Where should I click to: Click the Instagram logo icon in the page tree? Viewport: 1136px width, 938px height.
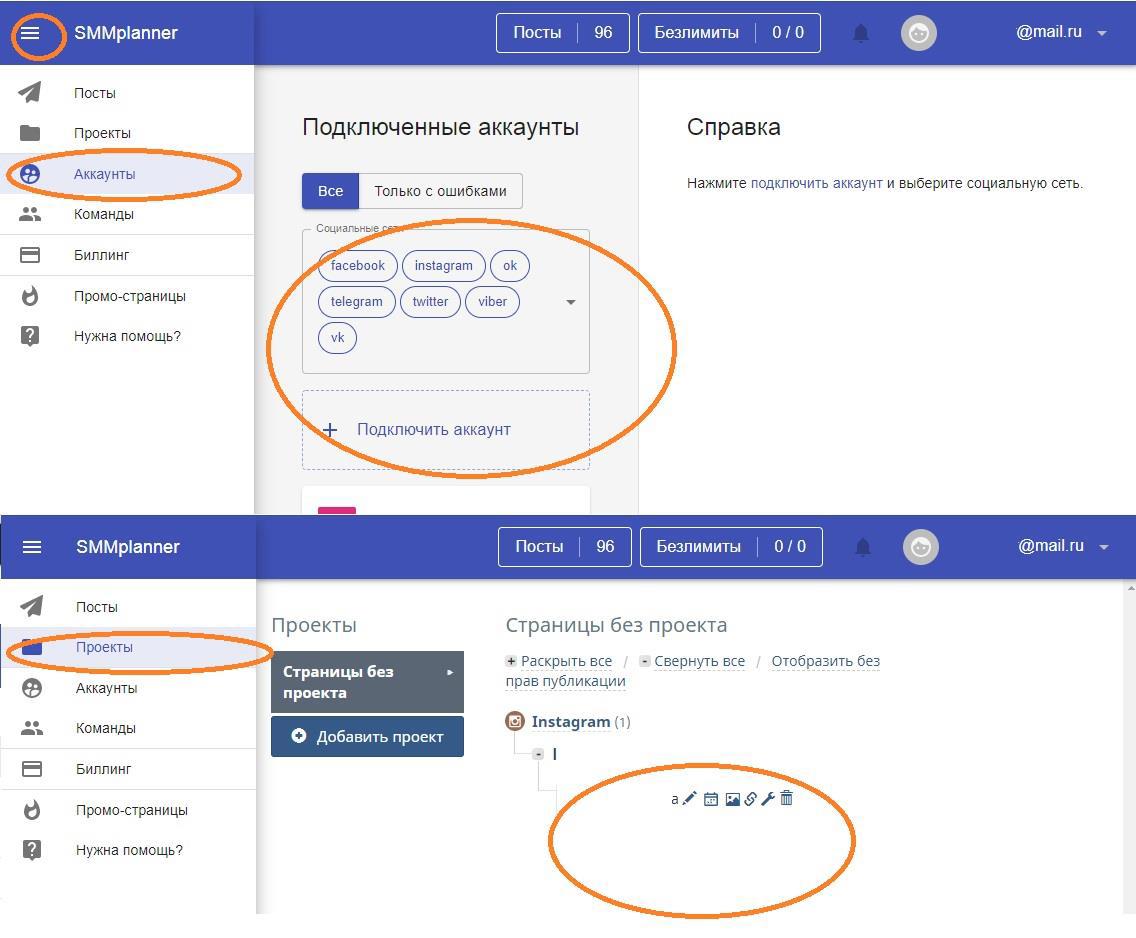point(515,721)
